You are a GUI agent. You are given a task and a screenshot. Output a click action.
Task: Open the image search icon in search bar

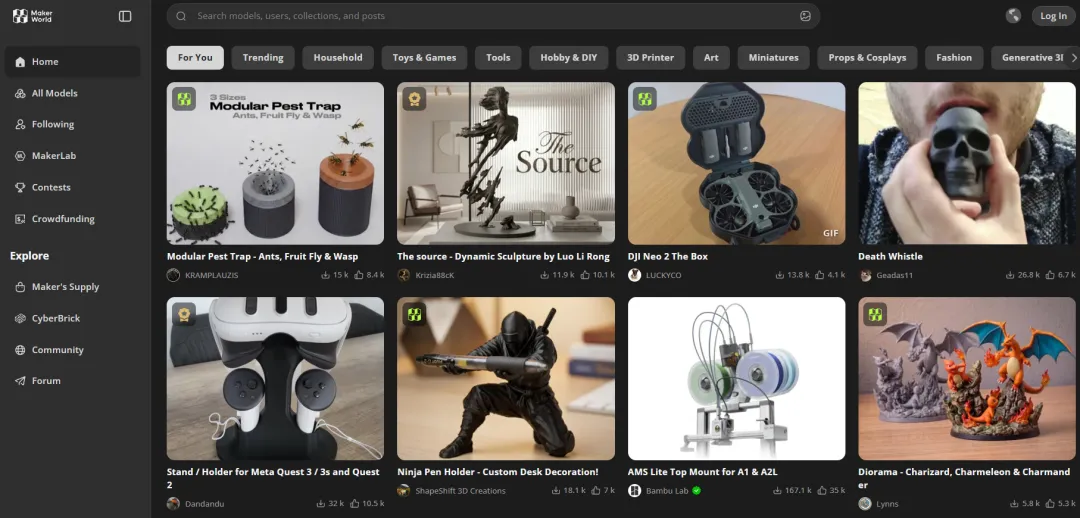tap(805, 16)
